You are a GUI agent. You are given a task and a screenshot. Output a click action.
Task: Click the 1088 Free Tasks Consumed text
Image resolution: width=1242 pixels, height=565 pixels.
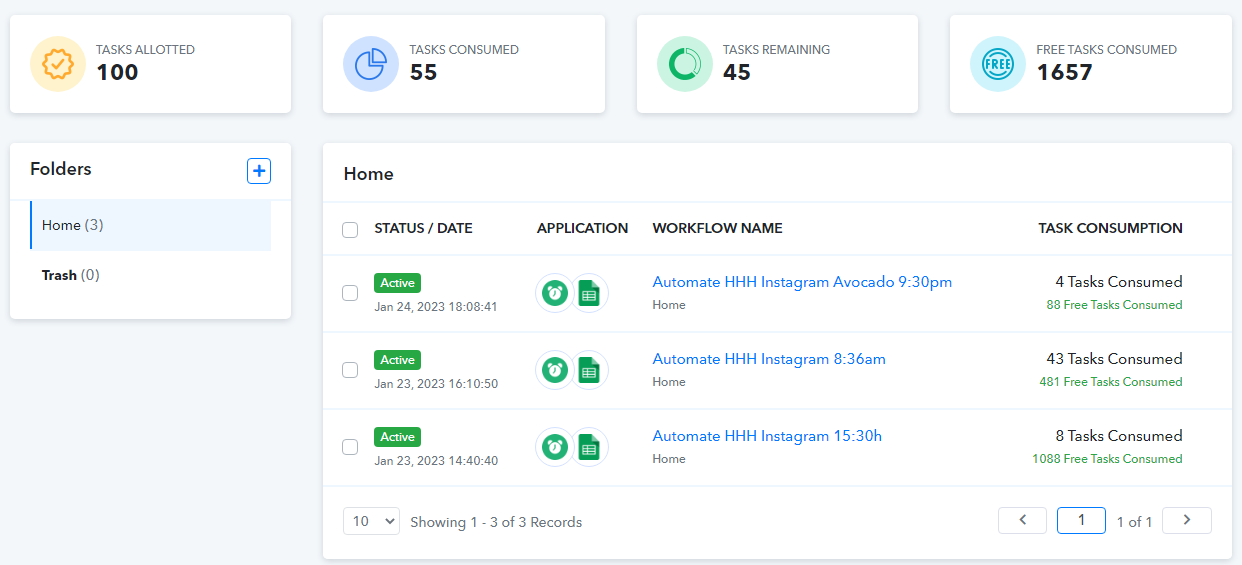pos(1107,459)
